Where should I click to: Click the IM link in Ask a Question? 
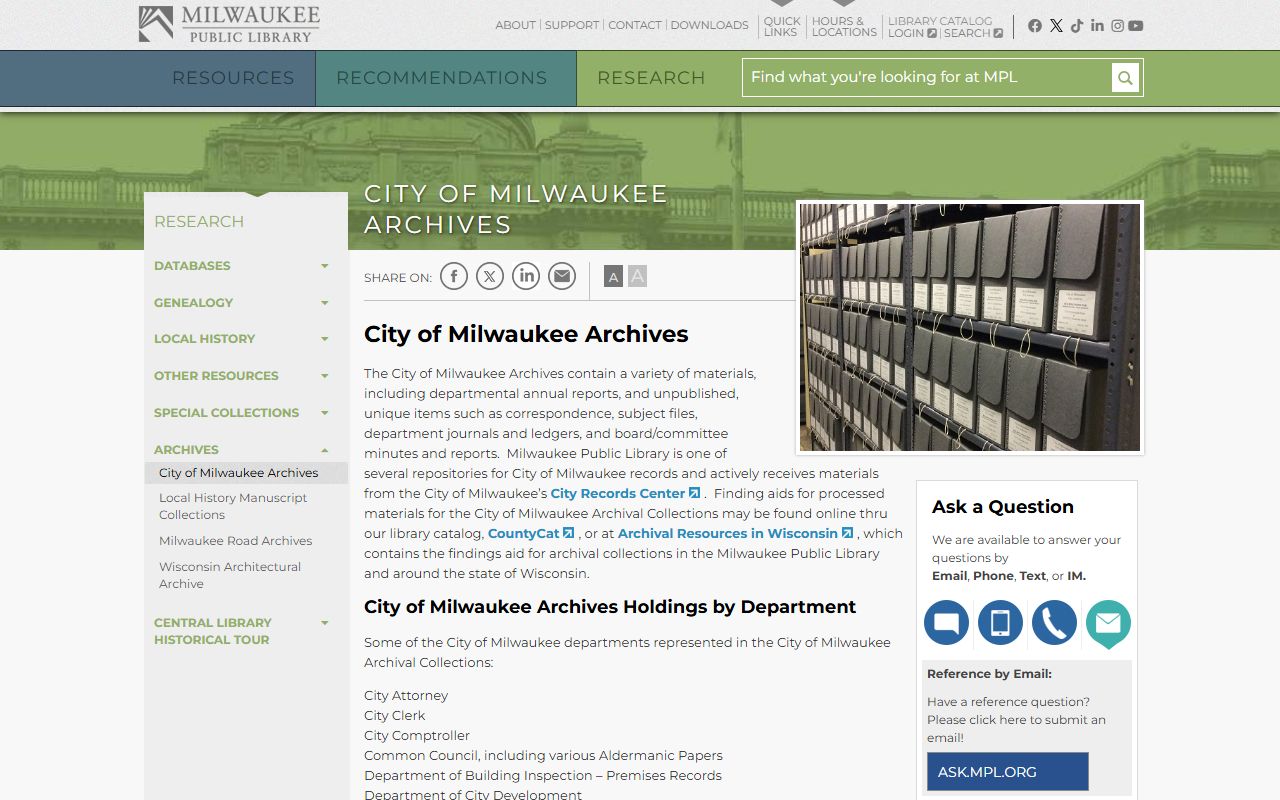tap(1076, 576)
